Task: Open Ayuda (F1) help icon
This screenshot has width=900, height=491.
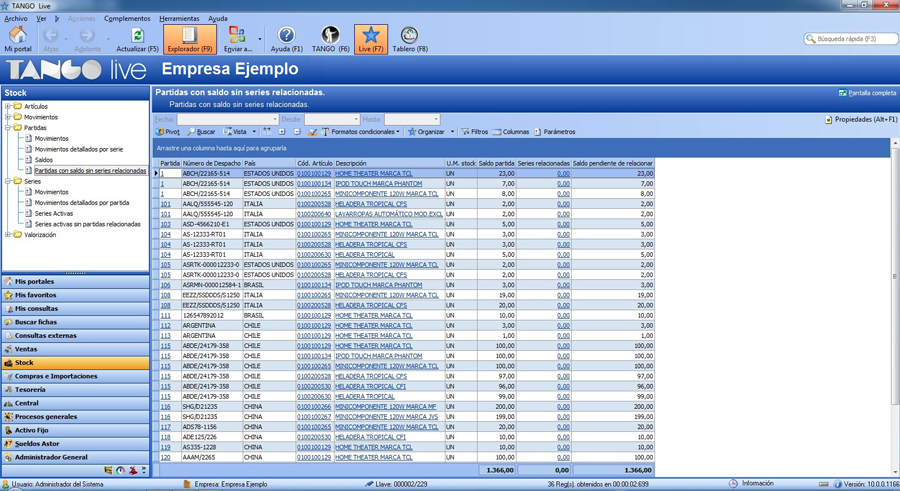Action: click(286, 36)
